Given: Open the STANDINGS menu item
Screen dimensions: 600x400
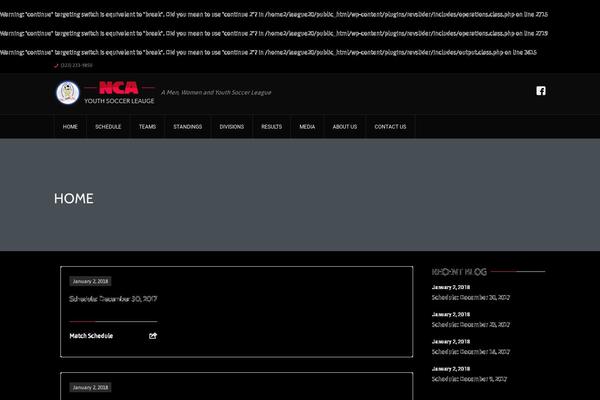Looking at the screenshot, I should [188, 127].
